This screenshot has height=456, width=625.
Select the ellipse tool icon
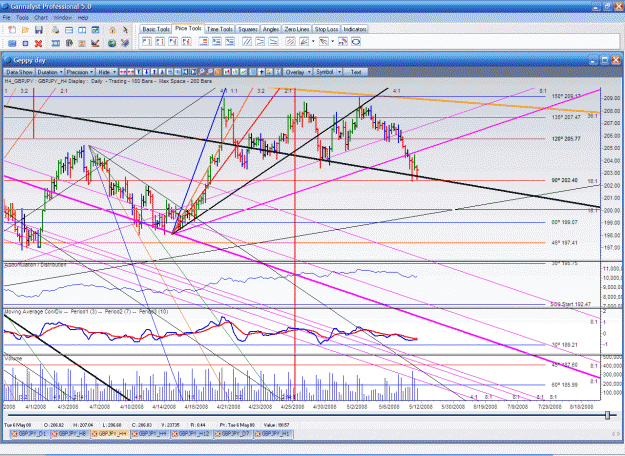coord(356,41)
